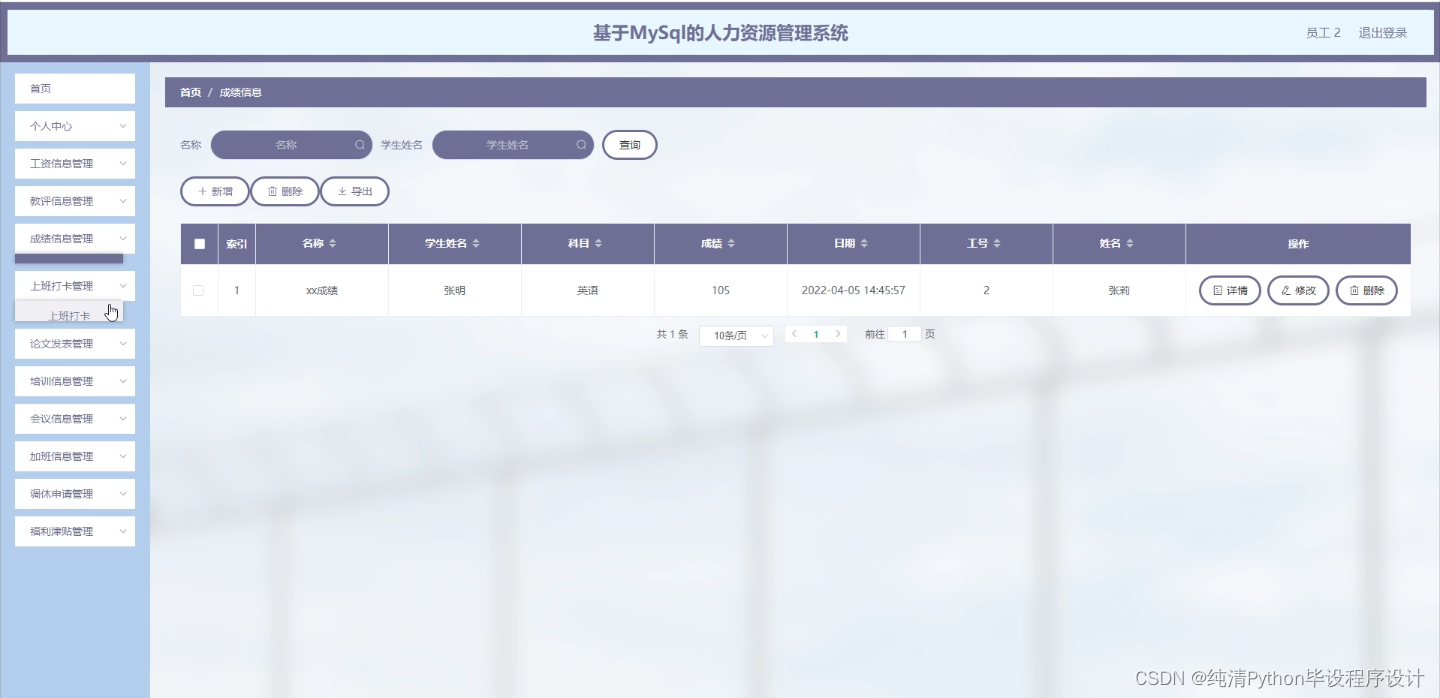Expand 成绩信息管理 menu chevron
1440x698 pixels.
point(123,238)
